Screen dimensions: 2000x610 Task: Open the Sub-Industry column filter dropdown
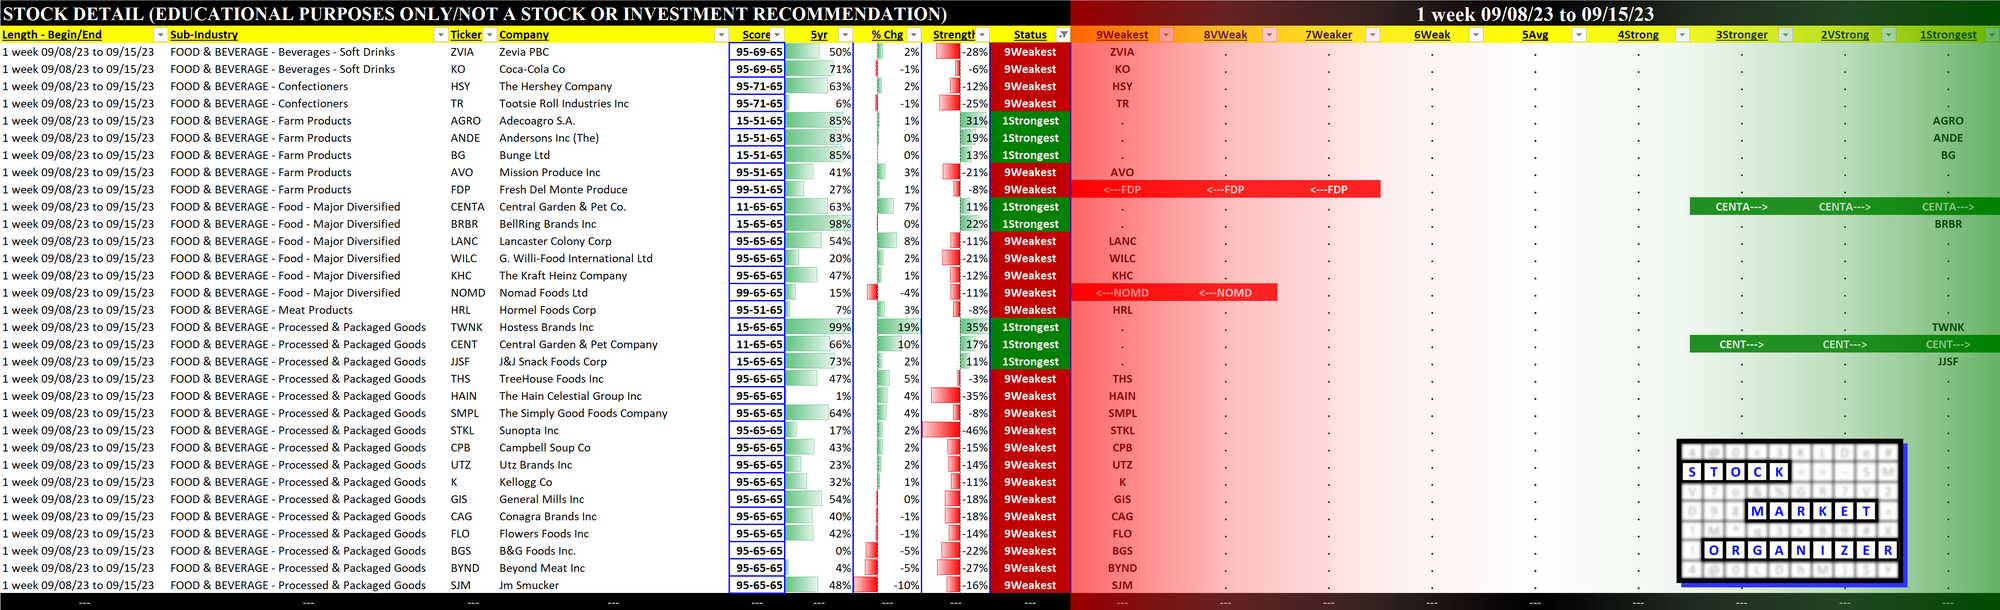441,35
